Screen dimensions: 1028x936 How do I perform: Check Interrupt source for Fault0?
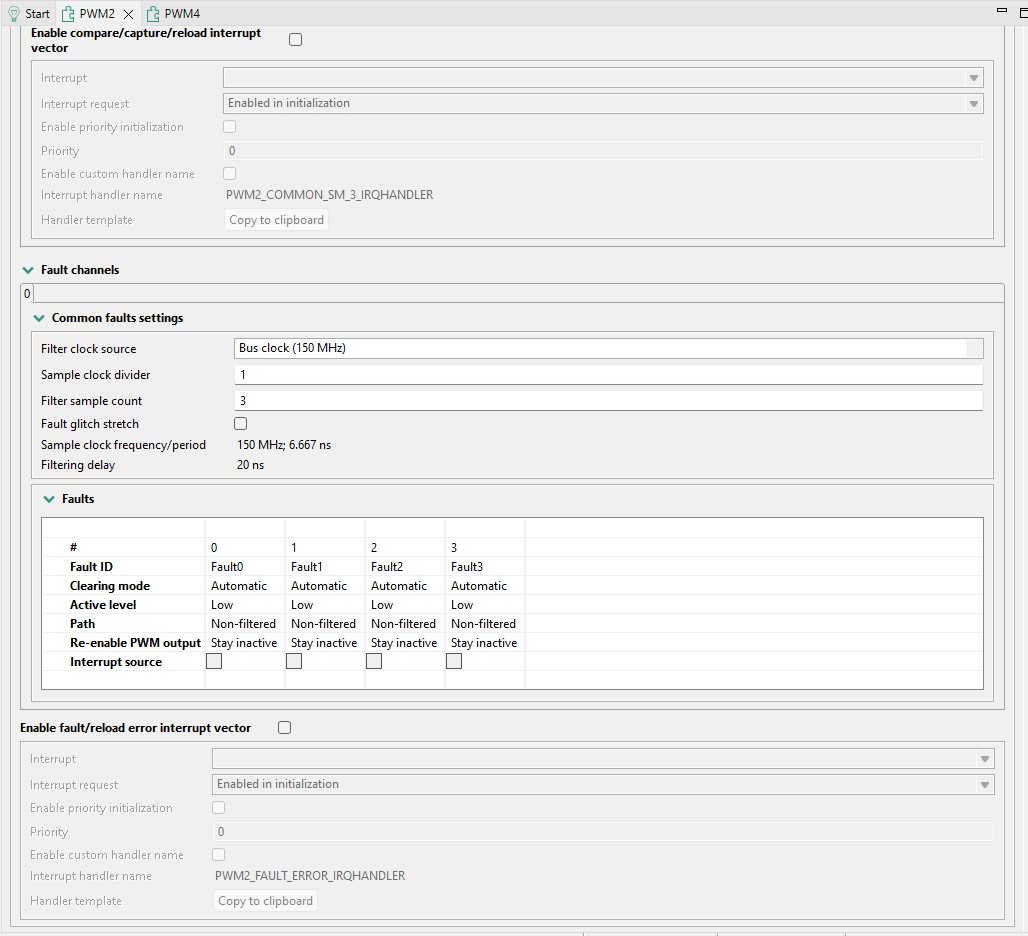[214, 661]
